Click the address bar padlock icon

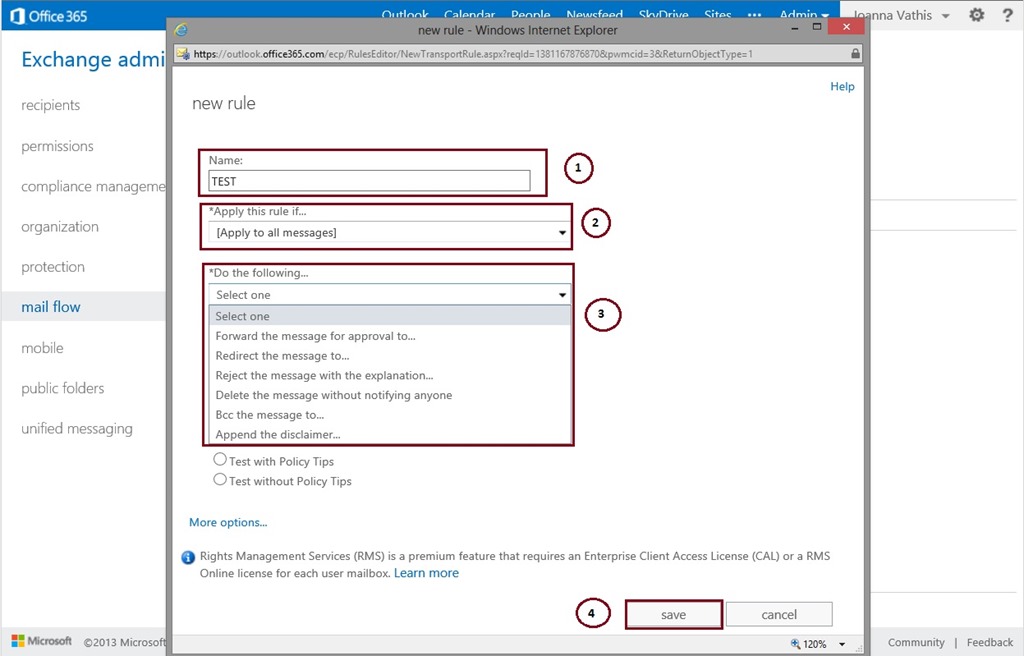pos(855,53)
